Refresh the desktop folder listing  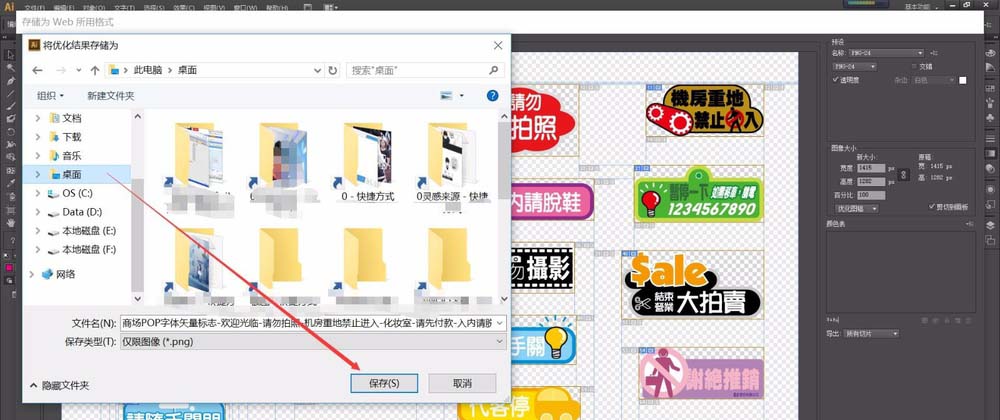point(332,70)
